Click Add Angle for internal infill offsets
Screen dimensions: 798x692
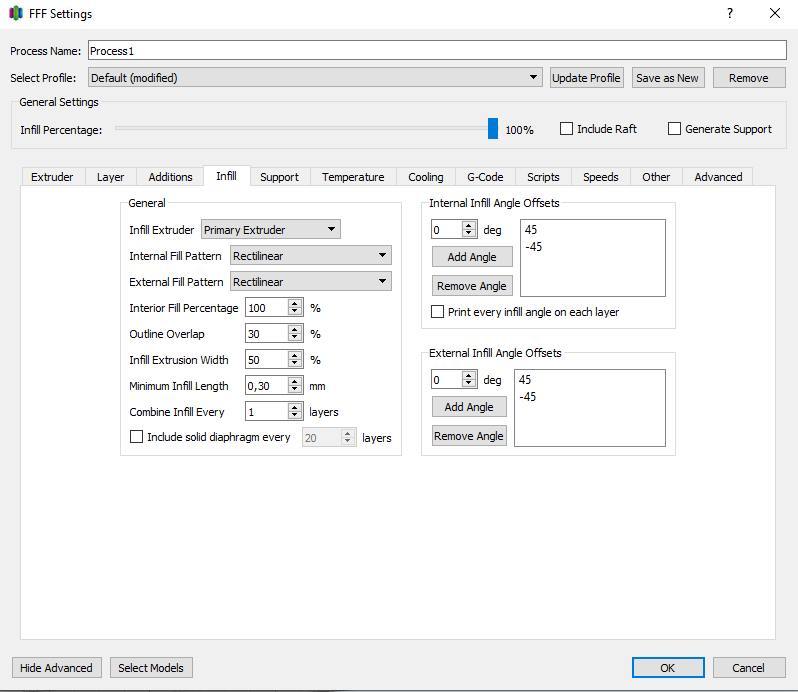(471, 257)
